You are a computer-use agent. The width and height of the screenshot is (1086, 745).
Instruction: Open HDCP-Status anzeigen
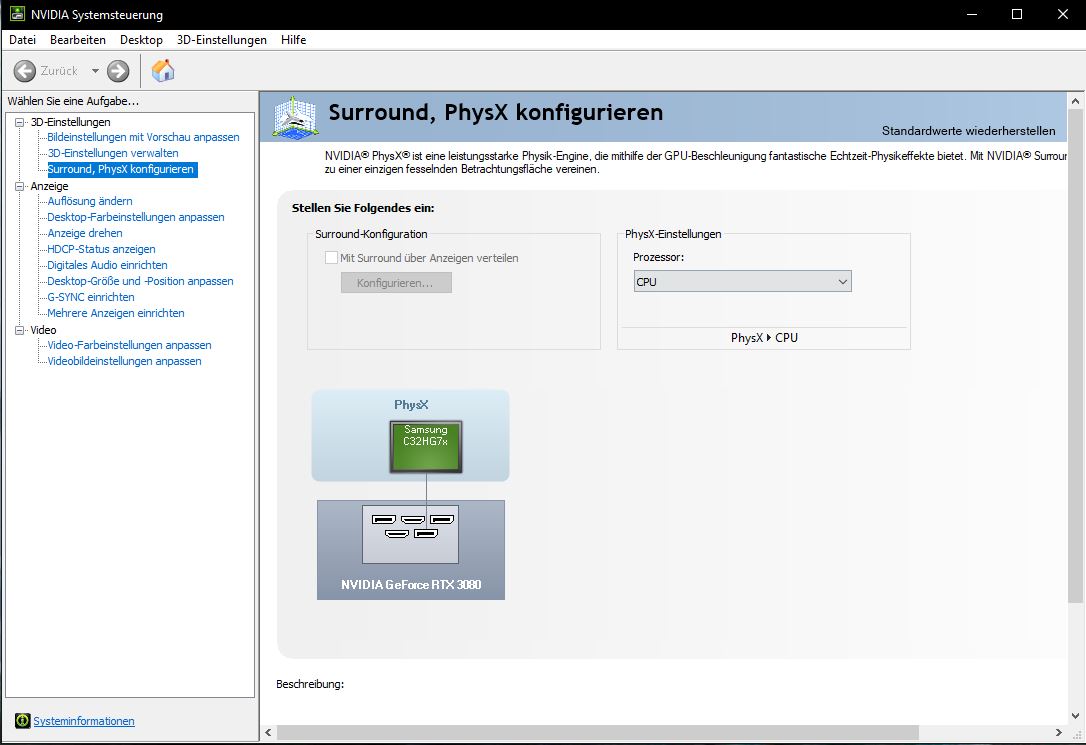101,249
